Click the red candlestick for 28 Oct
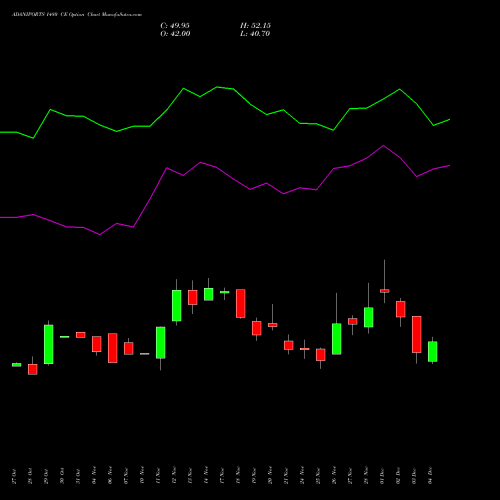 tap(33, 369)
